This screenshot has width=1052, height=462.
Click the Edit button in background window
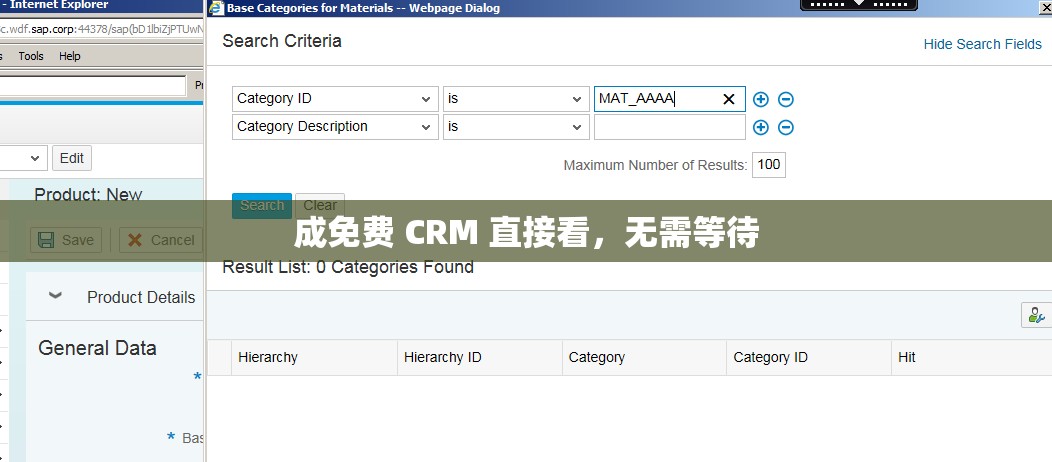72,158
